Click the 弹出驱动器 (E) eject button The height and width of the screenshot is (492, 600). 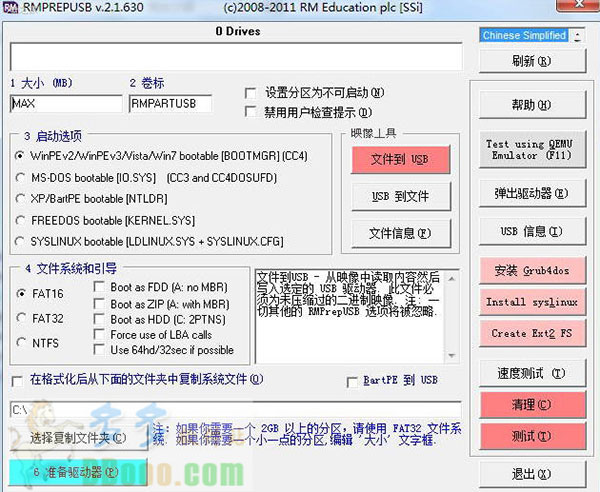532,193
